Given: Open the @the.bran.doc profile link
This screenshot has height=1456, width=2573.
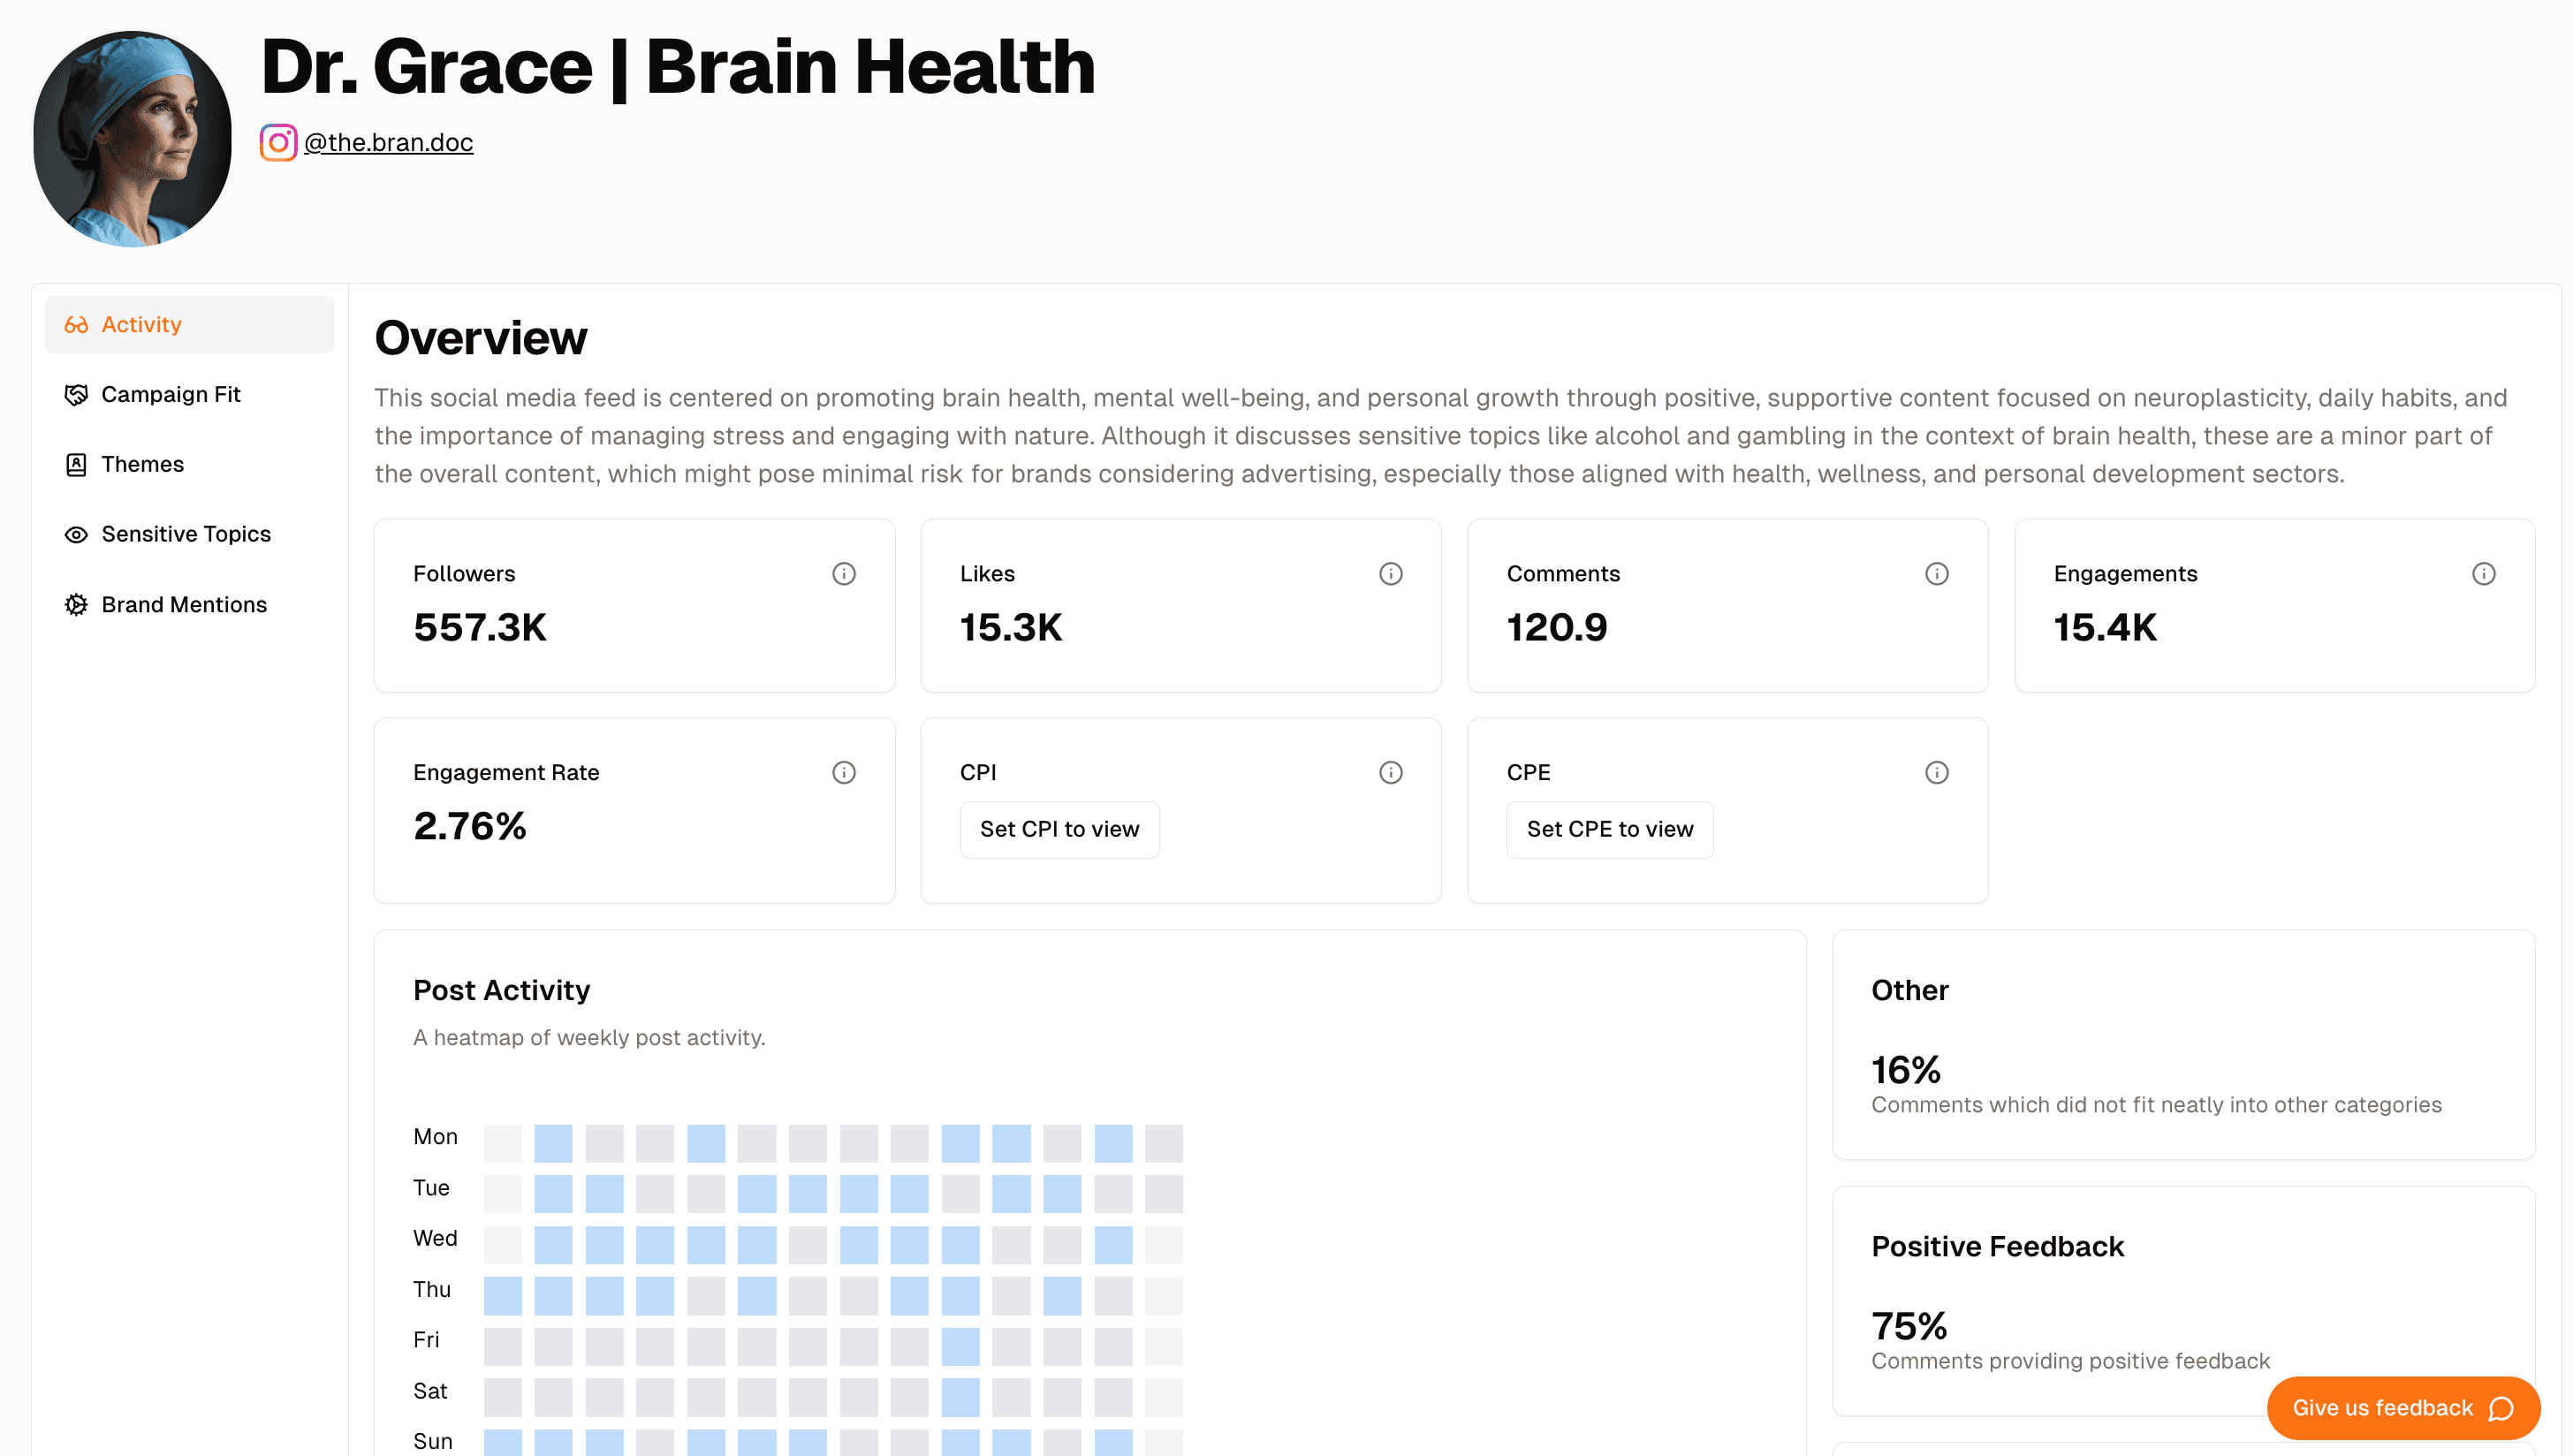Looking at the screenshot, I should [389, 141].
